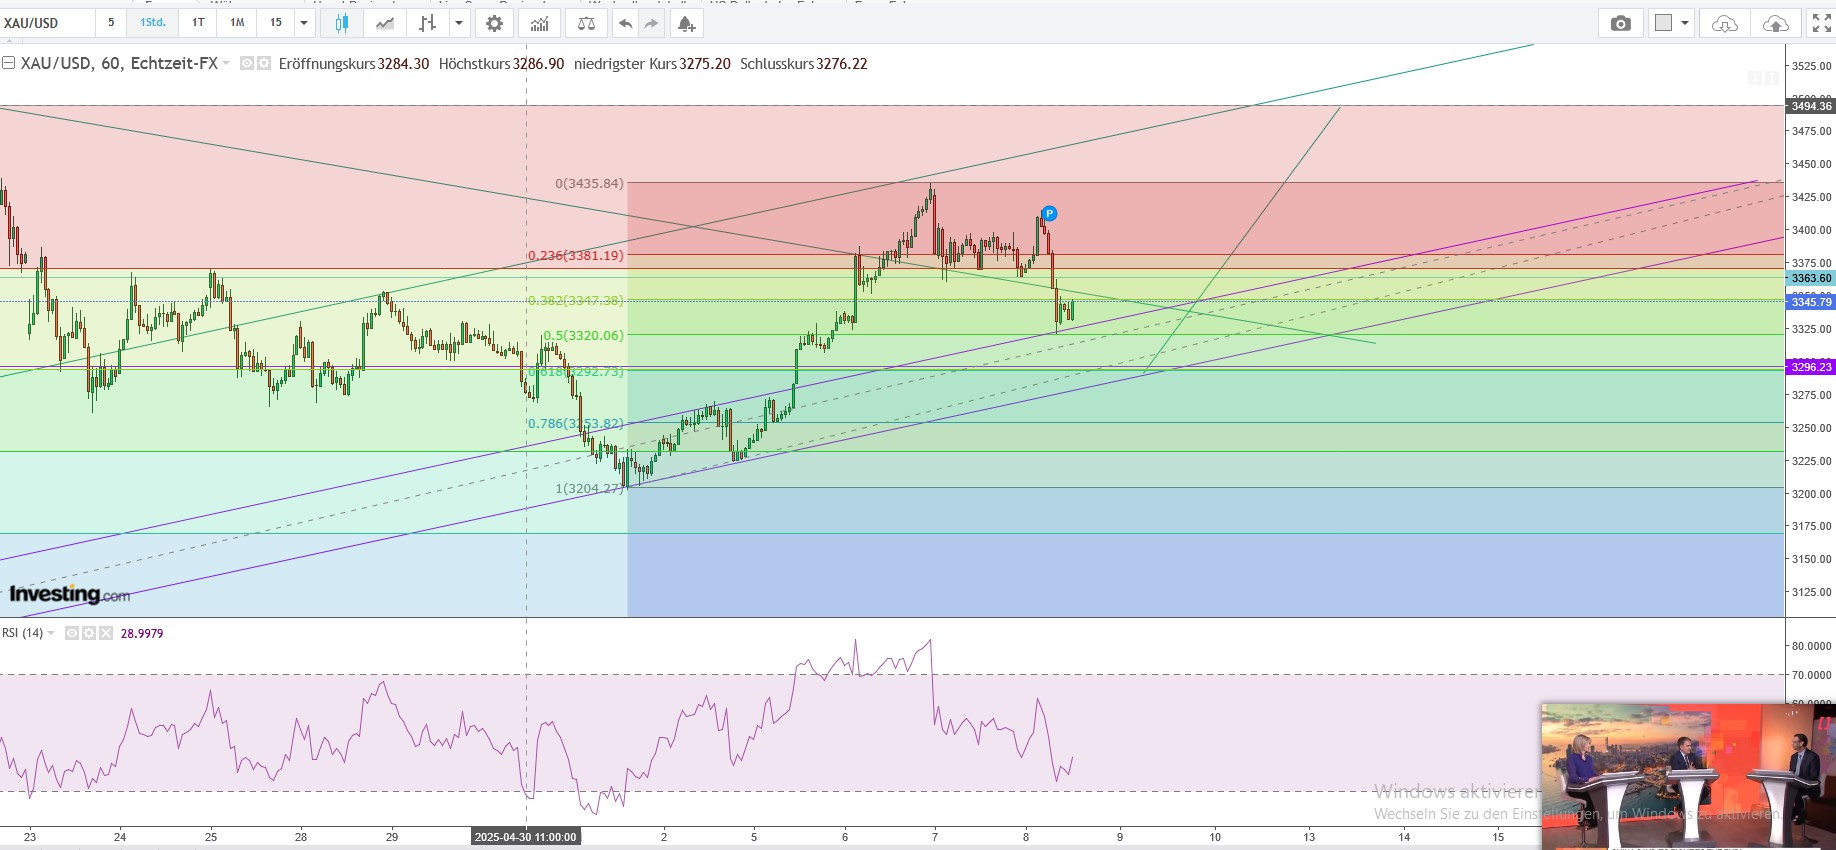Hide the RSI indicator with eye icon

click(x=72, y=633)
